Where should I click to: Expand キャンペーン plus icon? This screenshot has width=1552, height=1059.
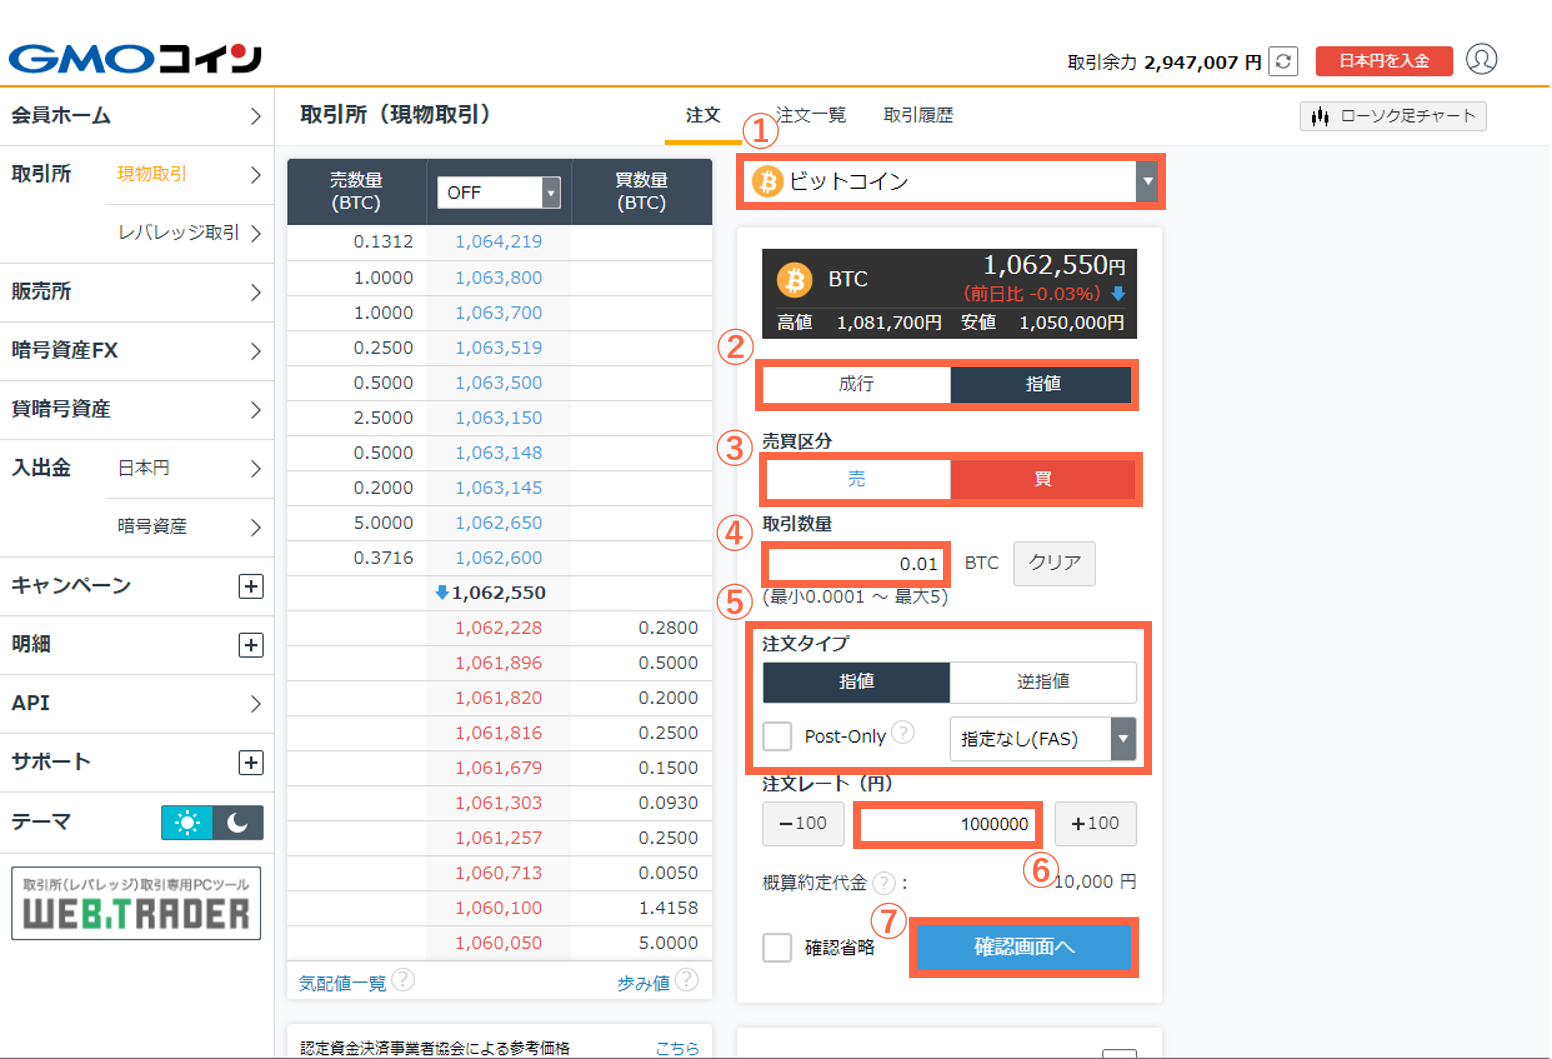pos(251,586)
